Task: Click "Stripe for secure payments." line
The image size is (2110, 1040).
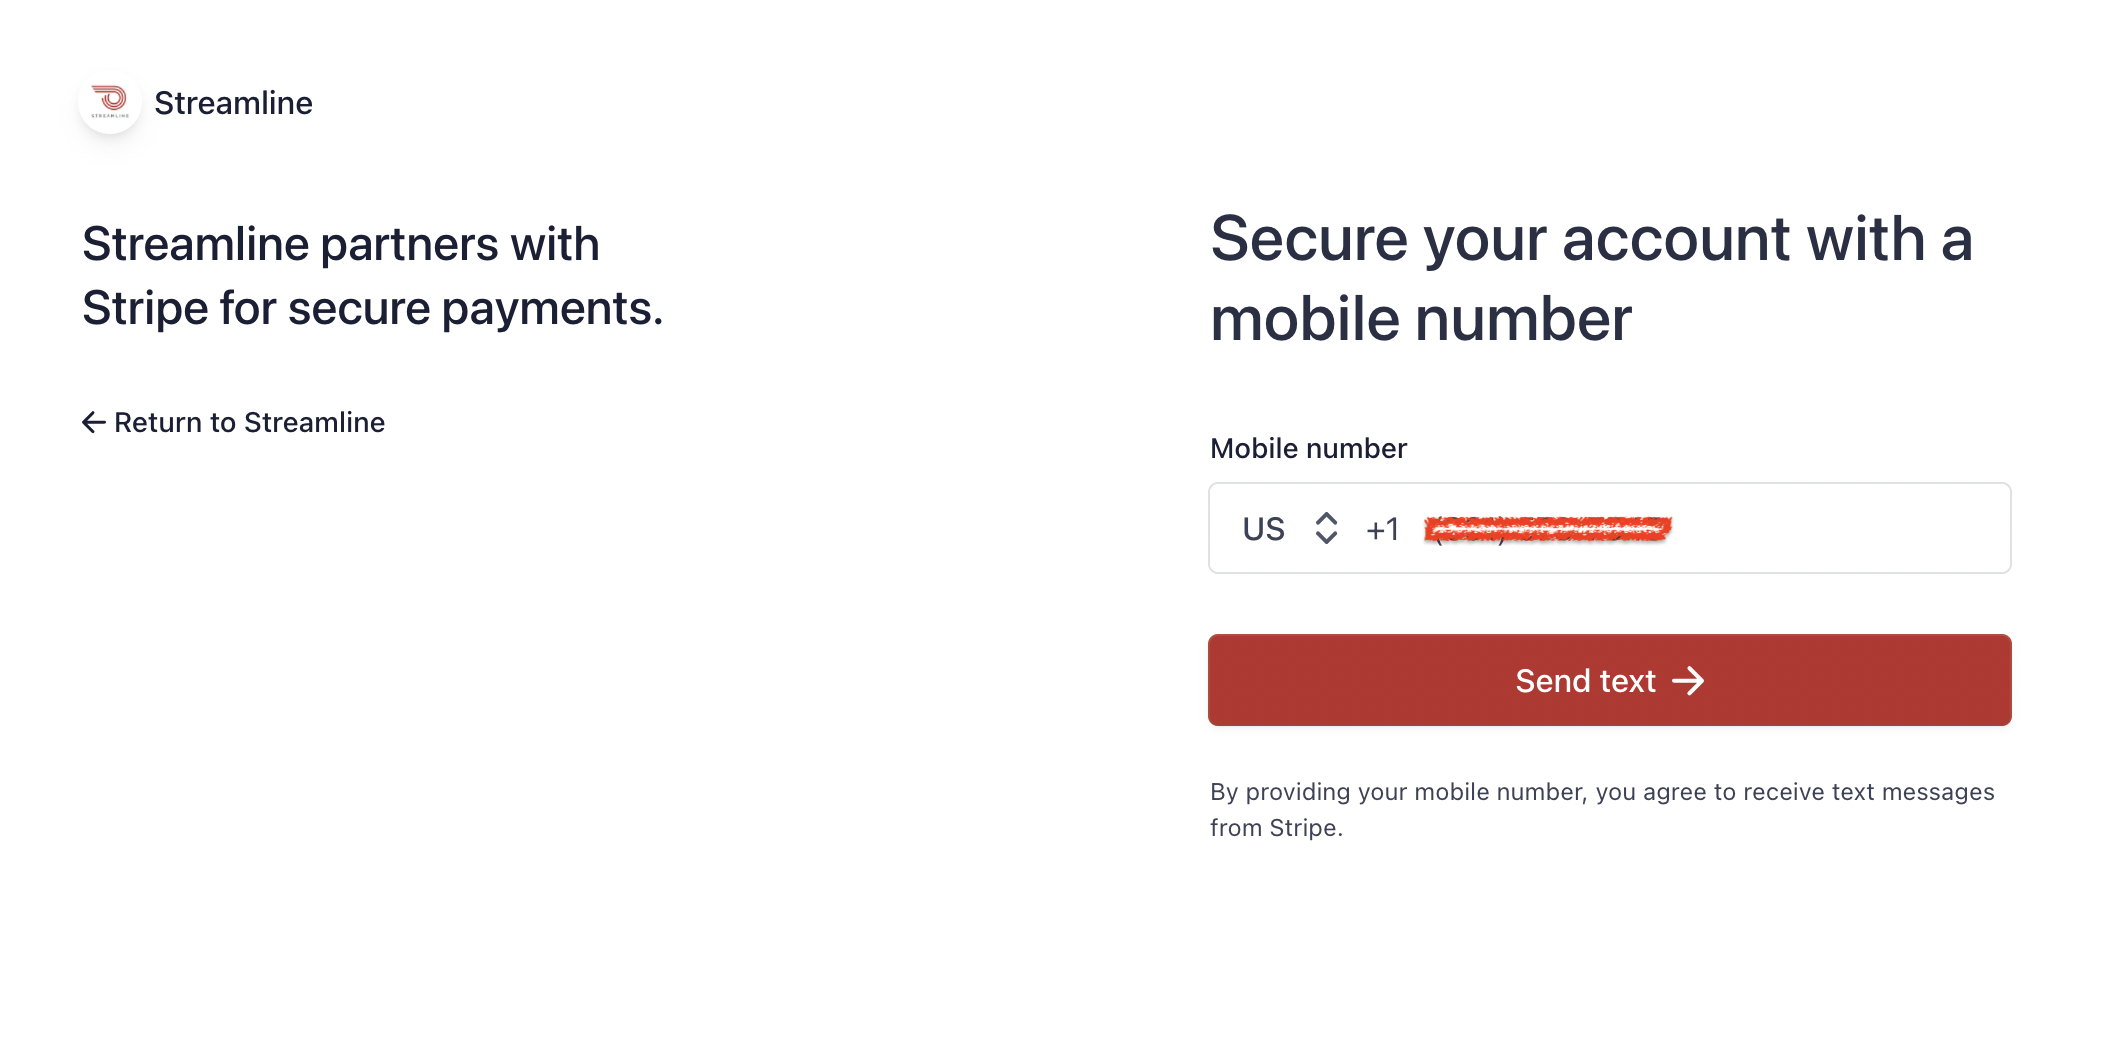Action: tap(372, 308)
